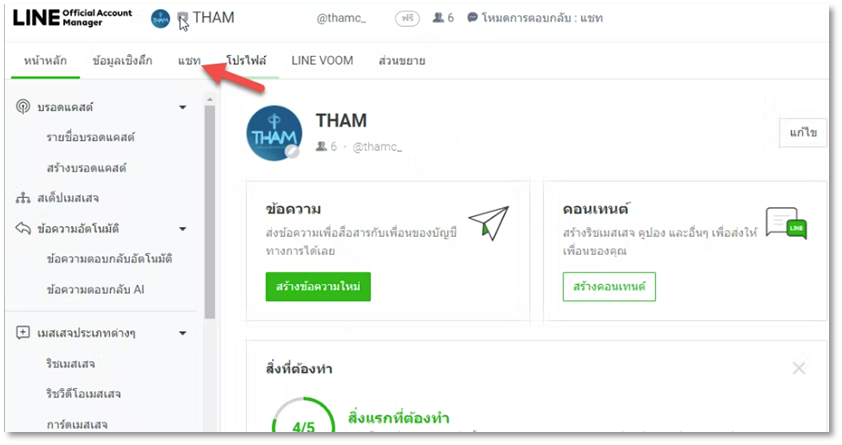Click the paper airplane message icon
The image size is (842, 445).
point(489,222)
